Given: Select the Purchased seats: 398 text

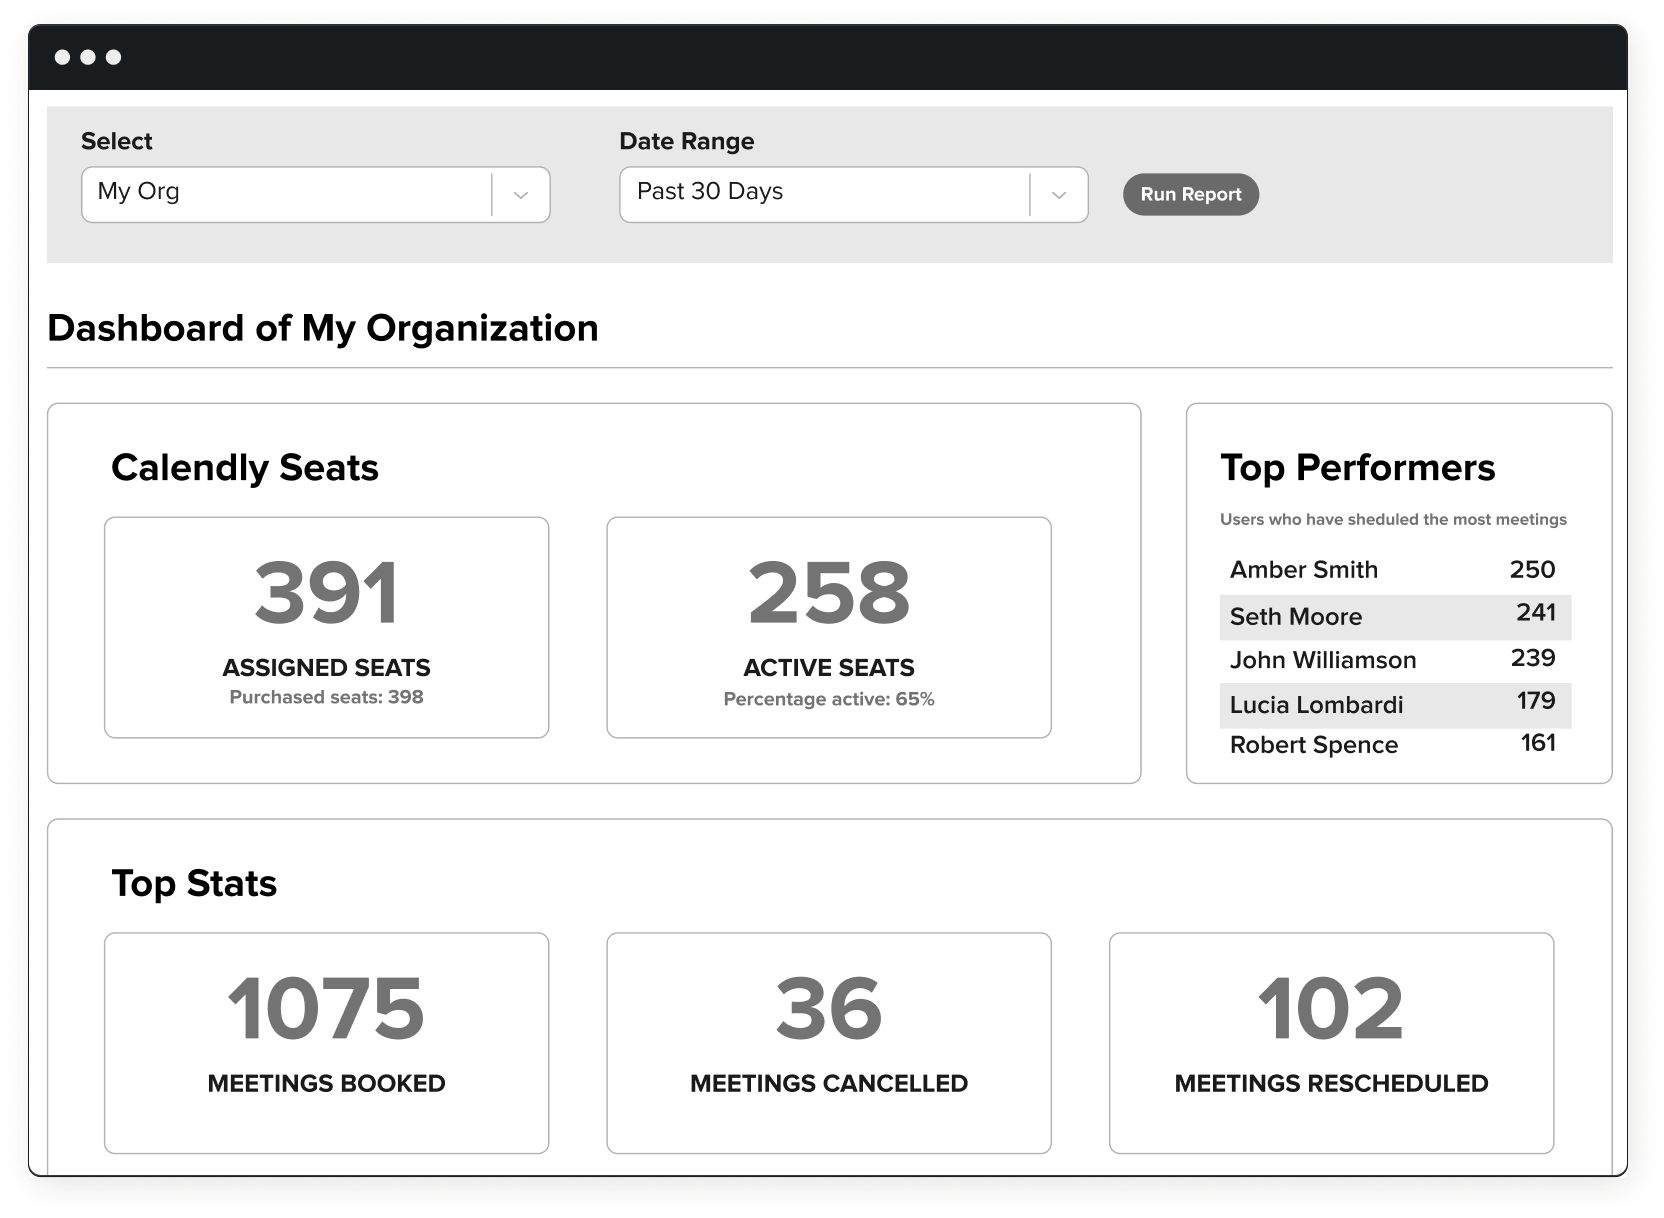Looking at the screenshot, I should (x=326, y=697).
